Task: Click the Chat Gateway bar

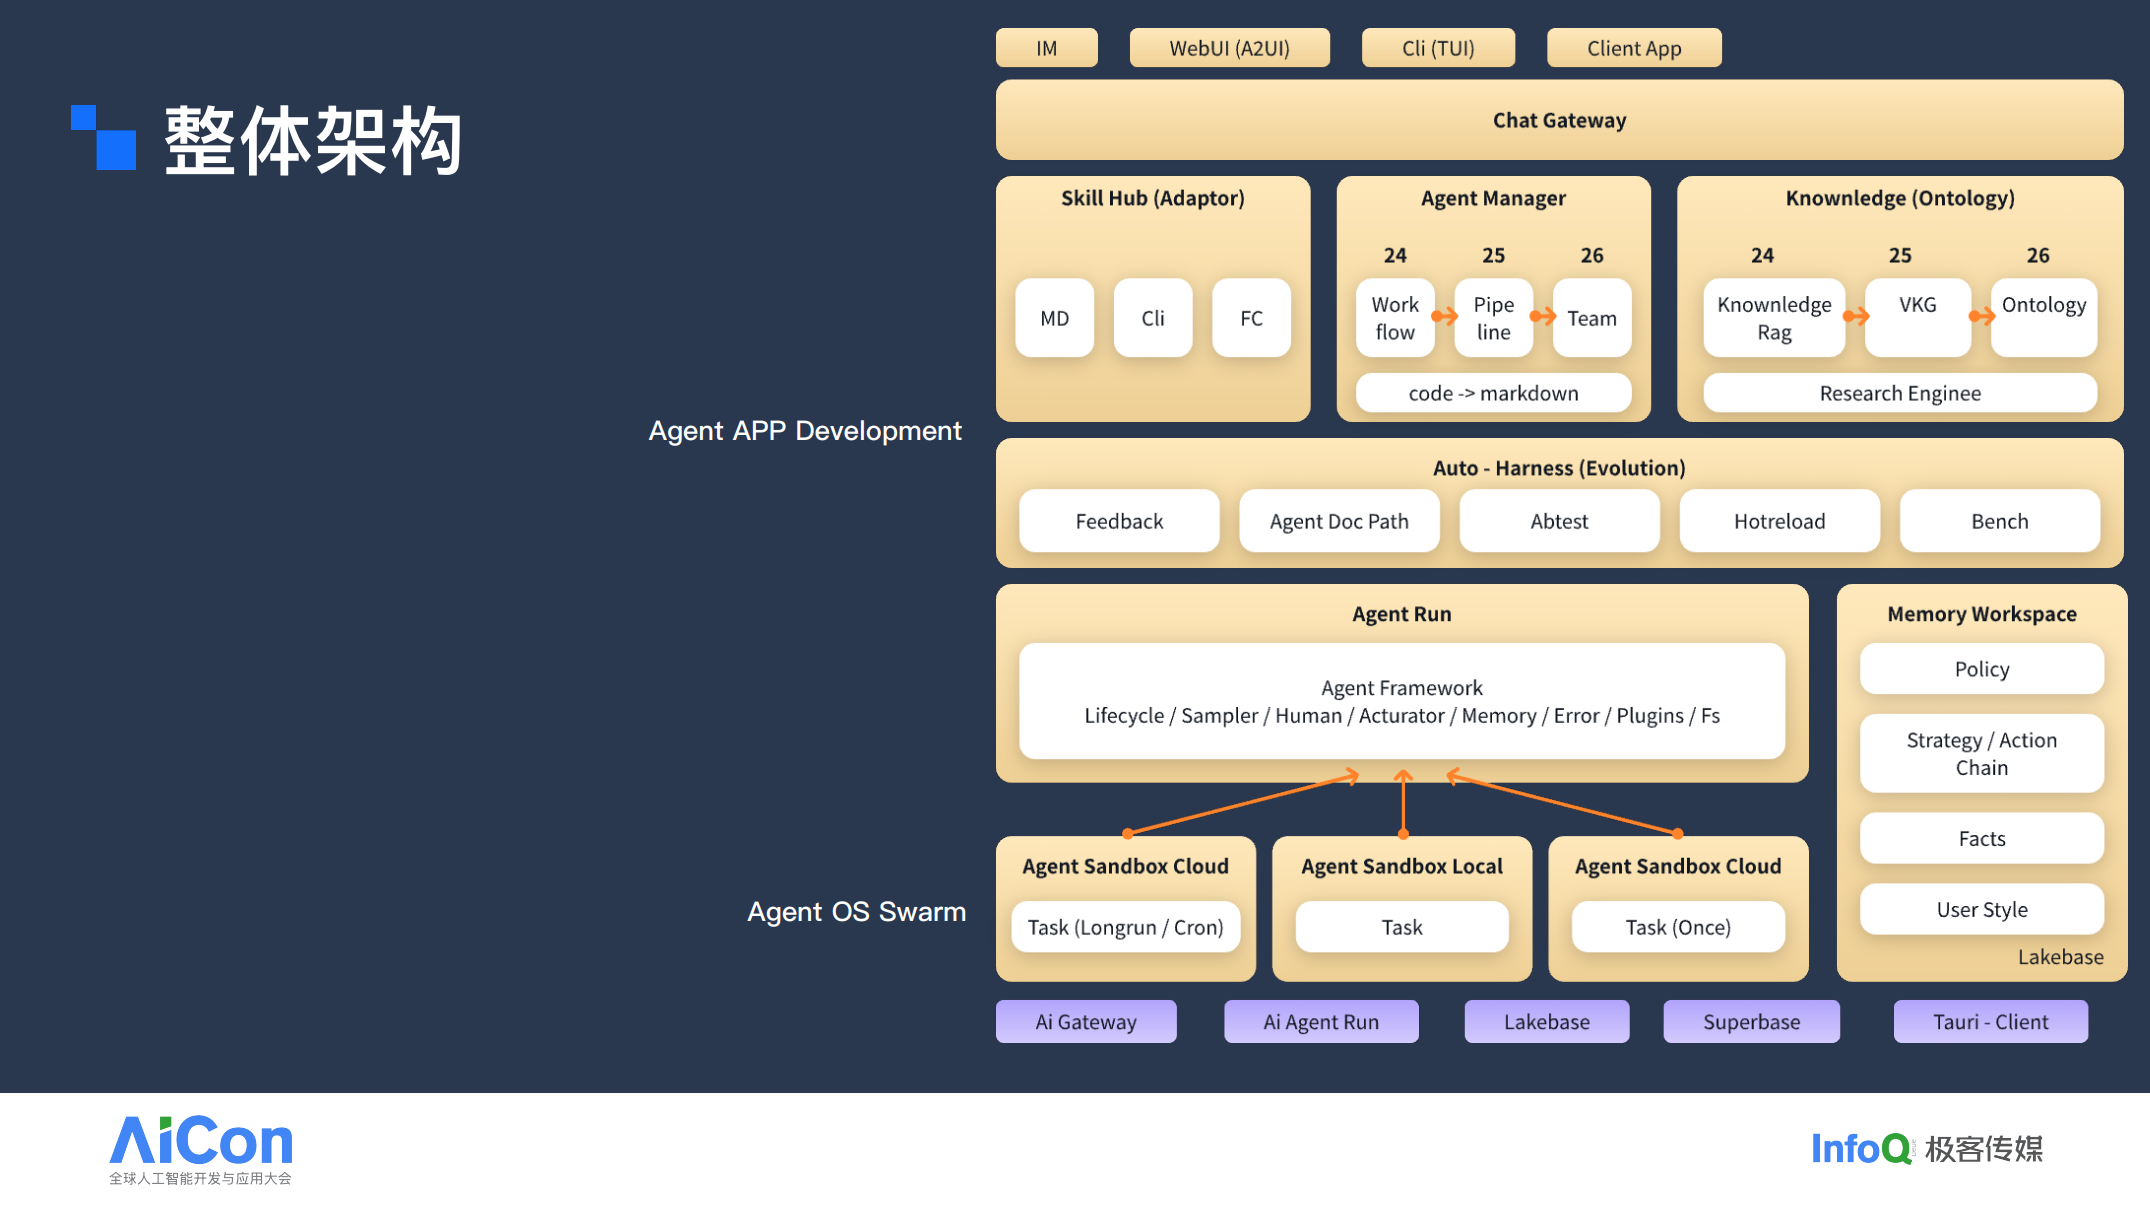Action: (1559, 120)
